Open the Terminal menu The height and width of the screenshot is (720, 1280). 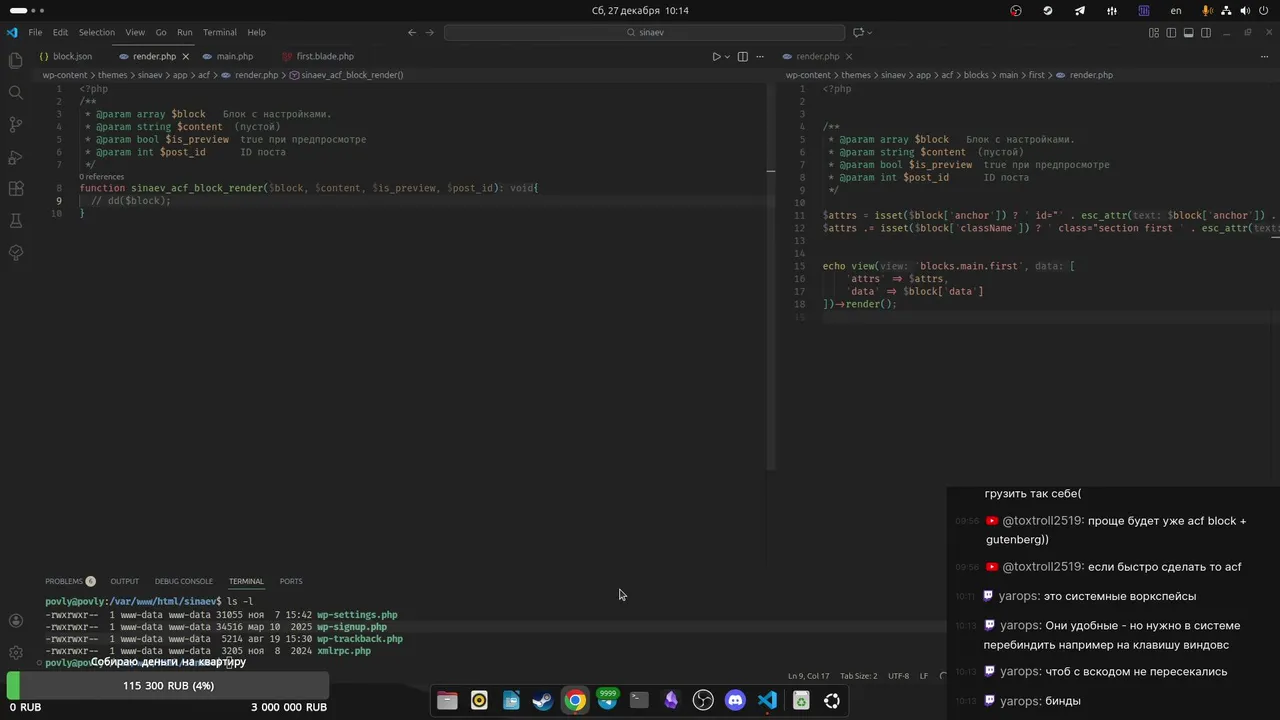pyautogui.click(x=220, y=32)
